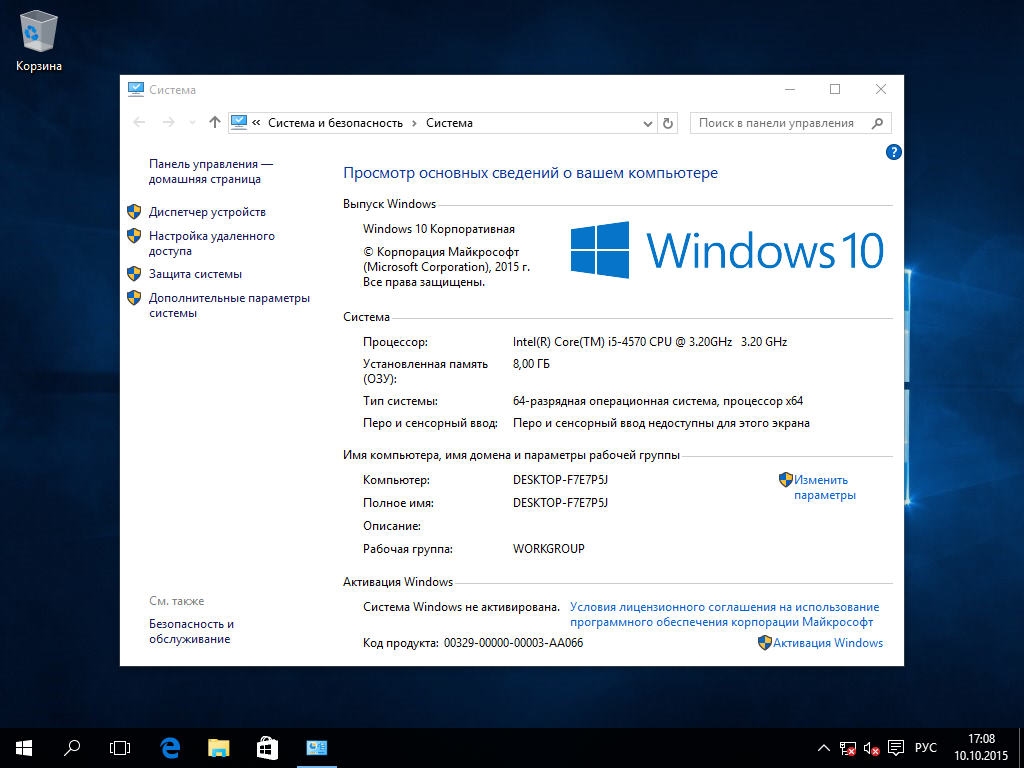
Task: Click 'Система' breadcrumb segment
Action: click(x=449, y=123)
